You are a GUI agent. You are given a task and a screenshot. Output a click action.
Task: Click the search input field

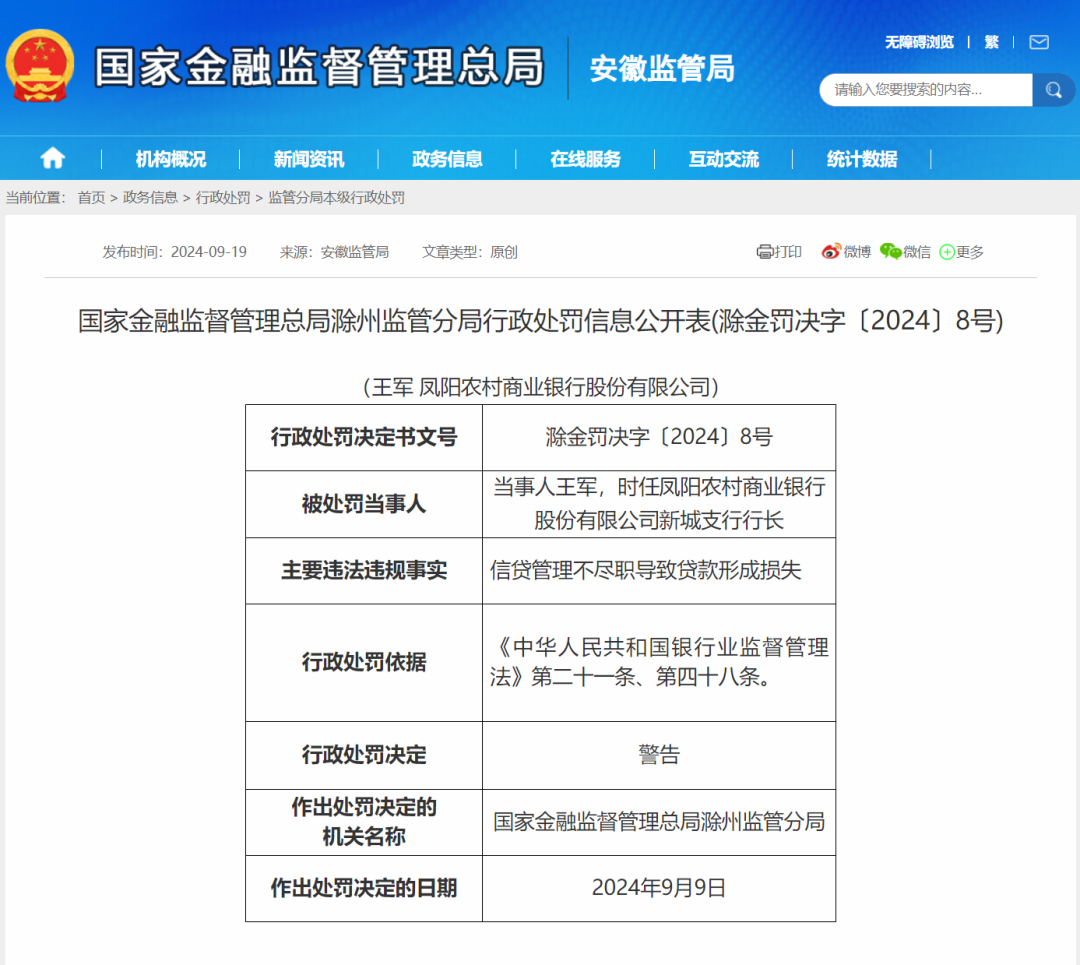[926, 90]
